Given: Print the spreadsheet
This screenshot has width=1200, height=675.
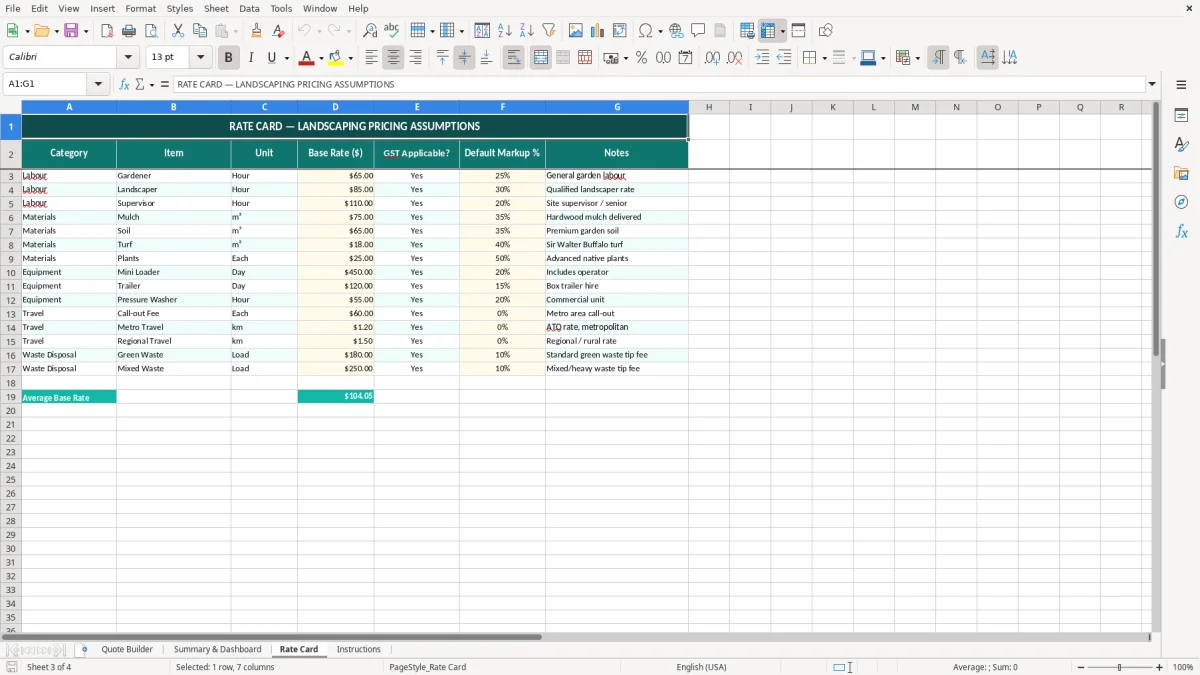Looking at the screenshot, I should [129, 31].
